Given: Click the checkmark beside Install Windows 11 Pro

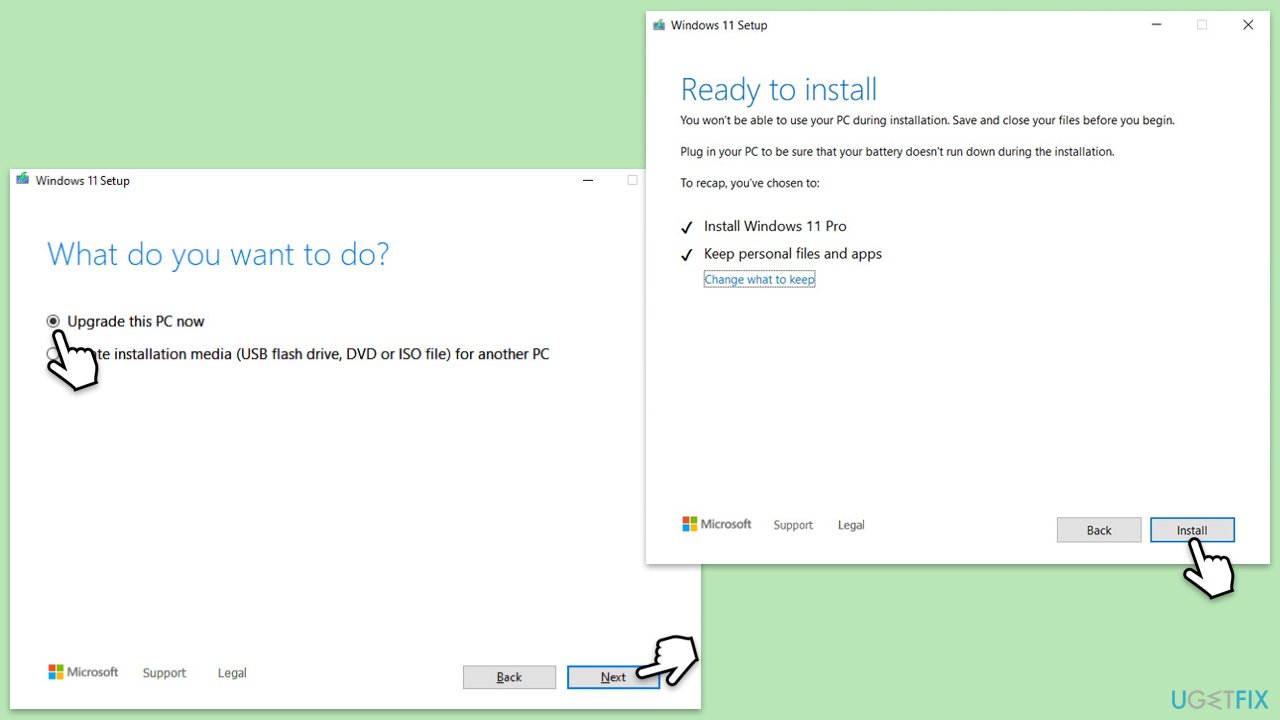Looking at the screenshot, I should (x=687, y=226).
